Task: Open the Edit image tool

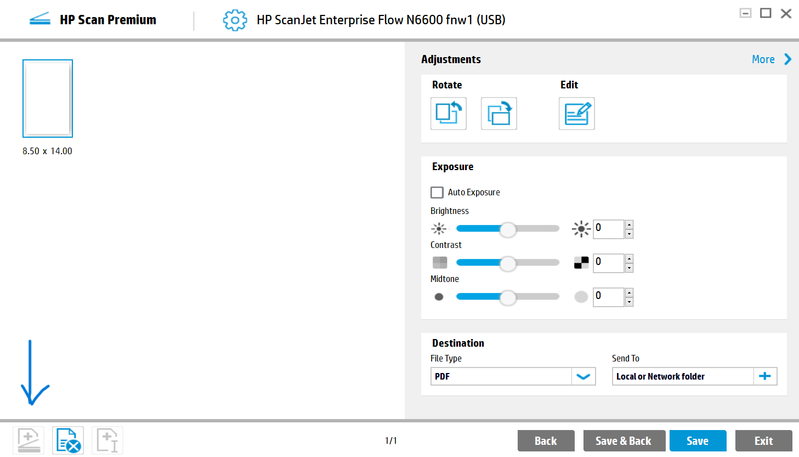Action: (x=577, y=114)
